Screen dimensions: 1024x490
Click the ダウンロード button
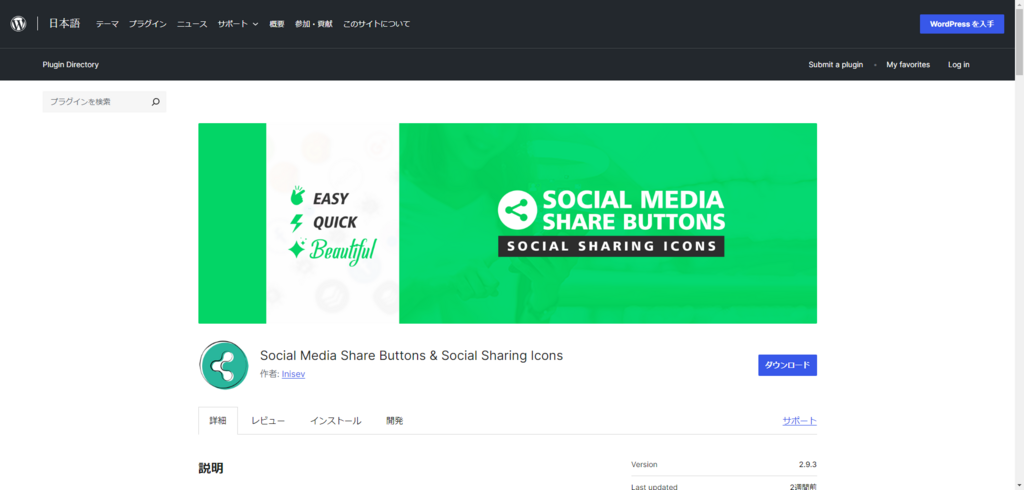(787, 365)
